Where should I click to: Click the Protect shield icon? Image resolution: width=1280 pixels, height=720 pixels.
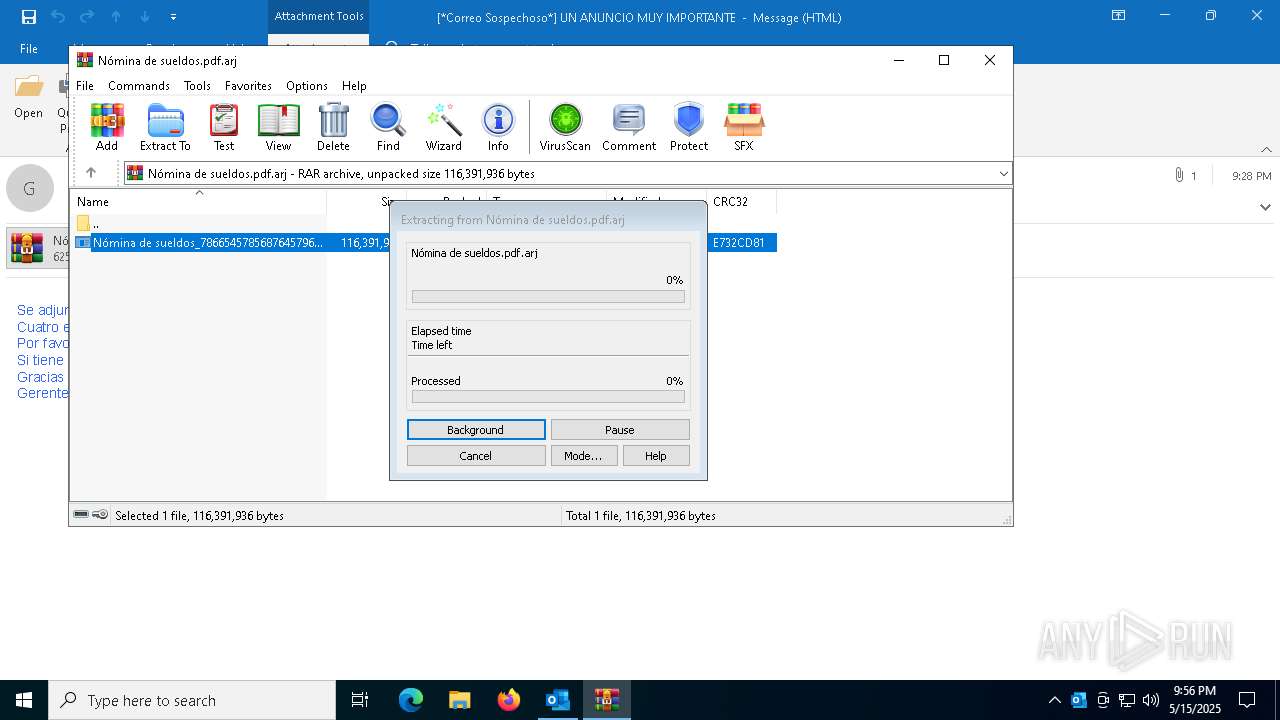pos(689,127)
